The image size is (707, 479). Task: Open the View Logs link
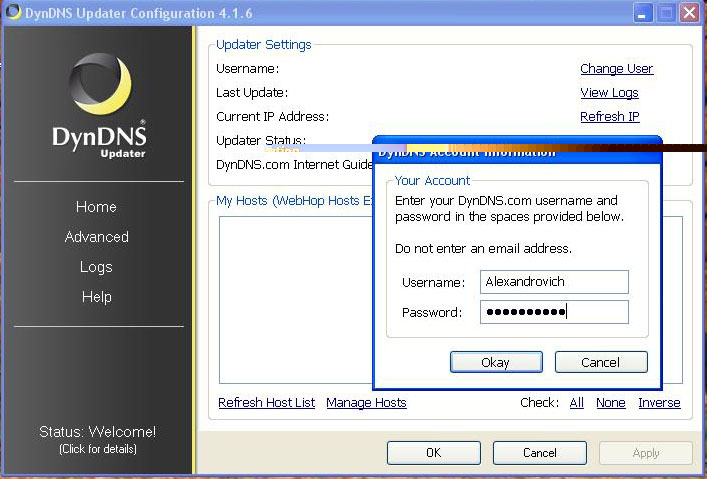pyautogui.click(x=609, y=93)
